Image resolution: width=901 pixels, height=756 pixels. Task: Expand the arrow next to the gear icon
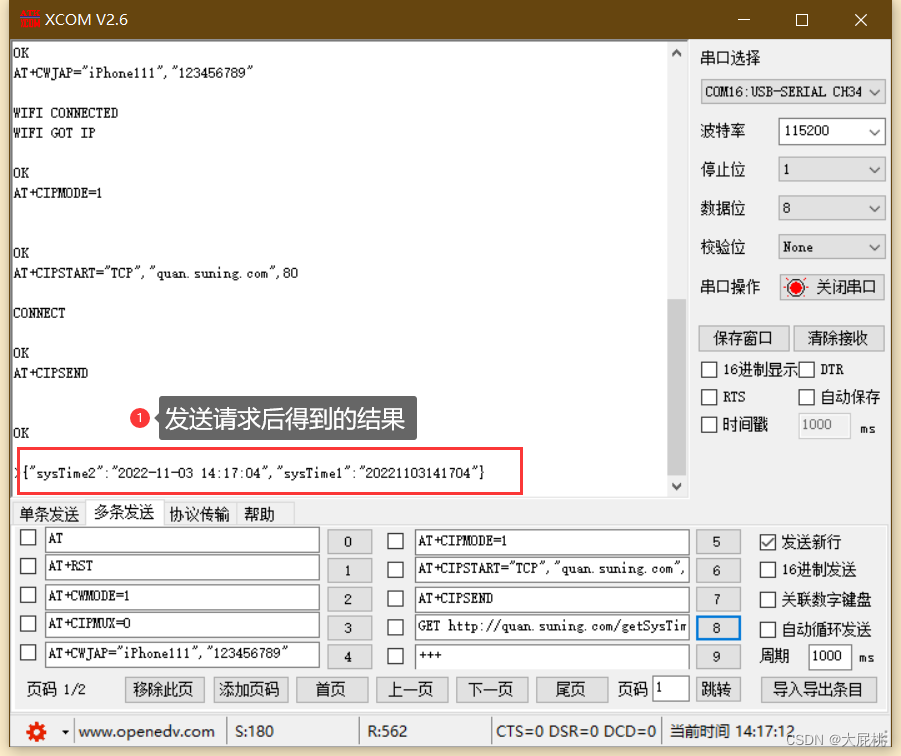click(x=65, y=732)
